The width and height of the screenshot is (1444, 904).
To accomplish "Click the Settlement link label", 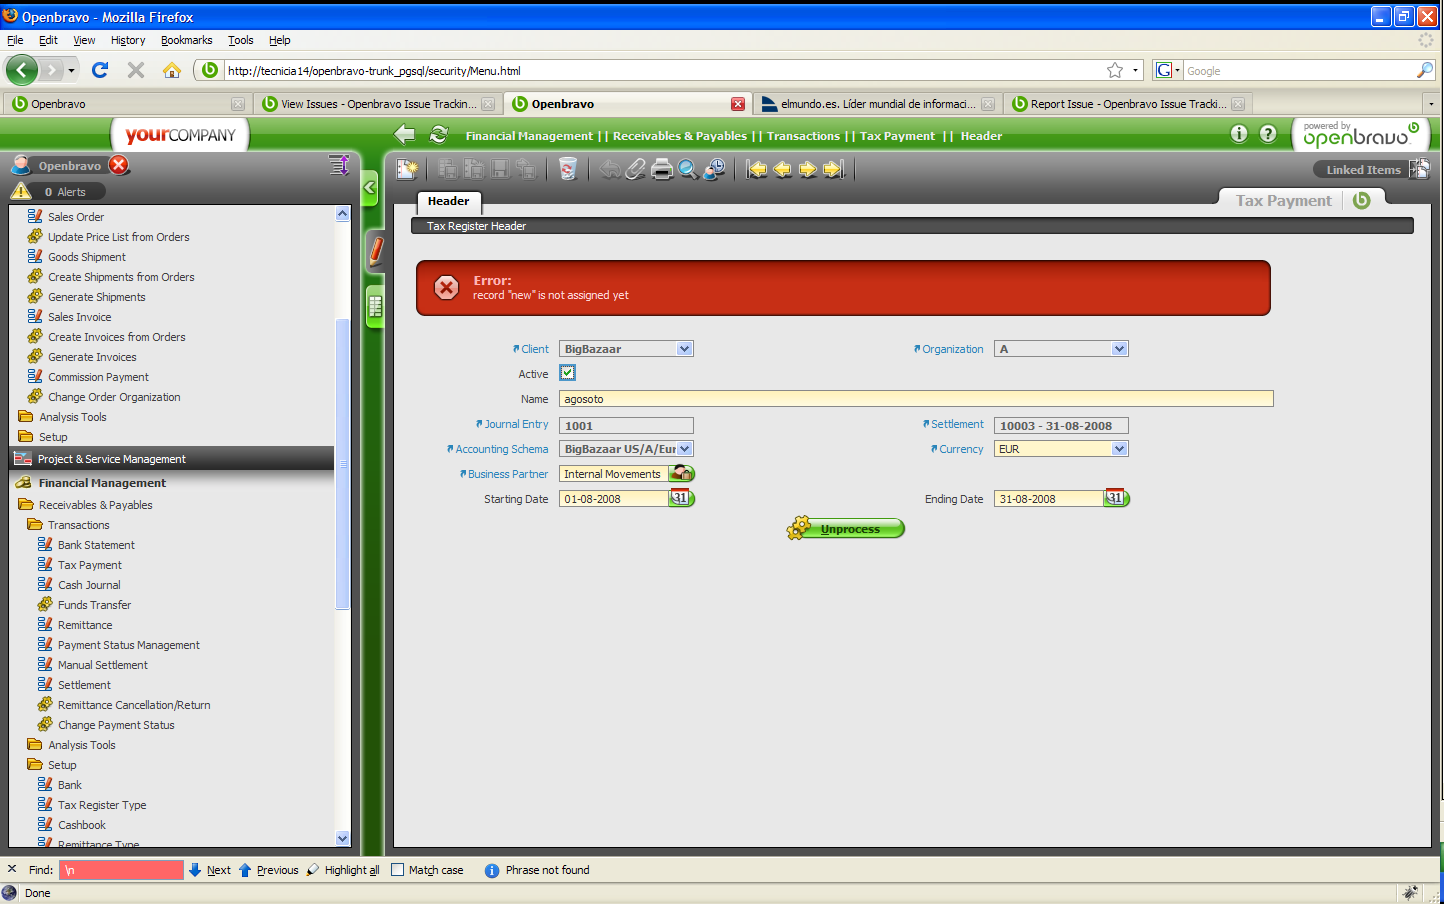I will [957, 424].
